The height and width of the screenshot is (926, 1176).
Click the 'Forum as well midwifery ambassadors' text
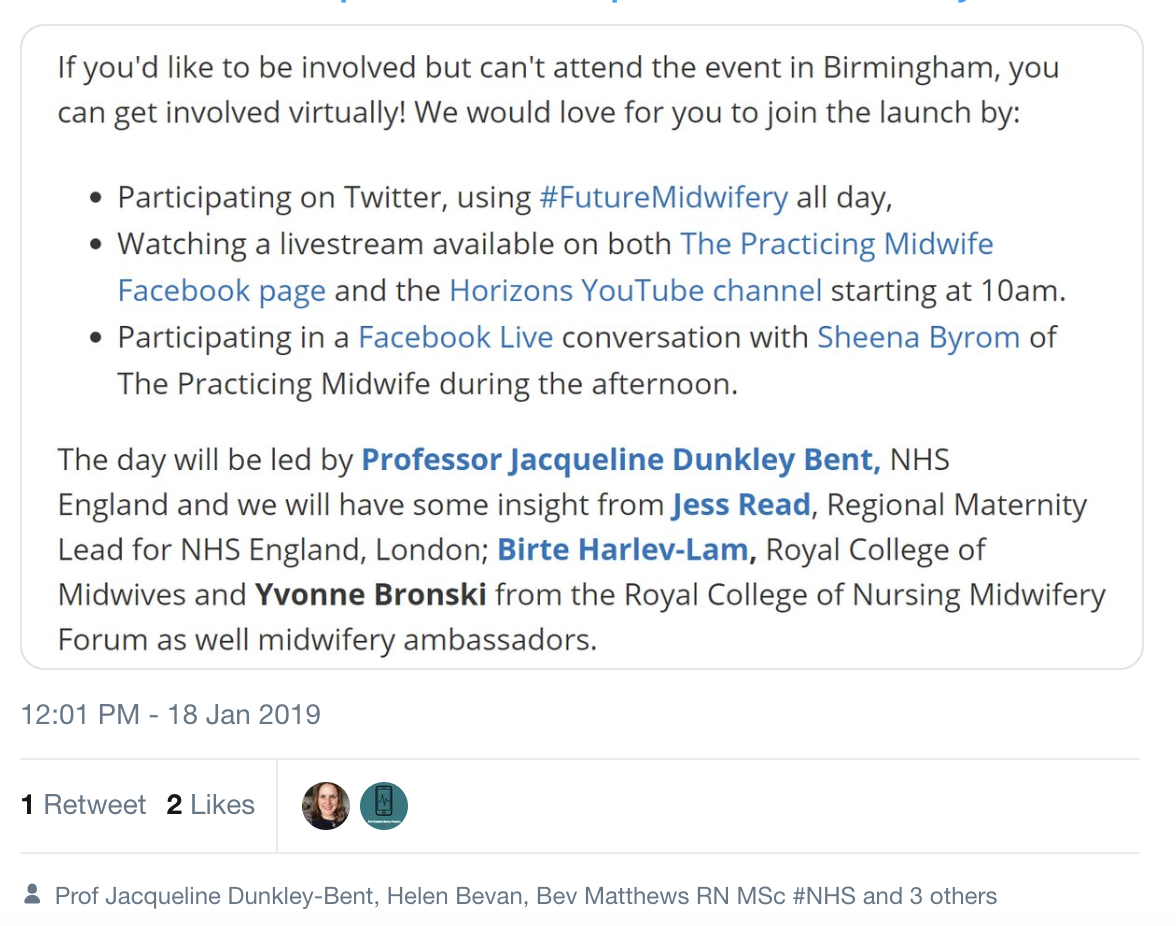(327, 640)
